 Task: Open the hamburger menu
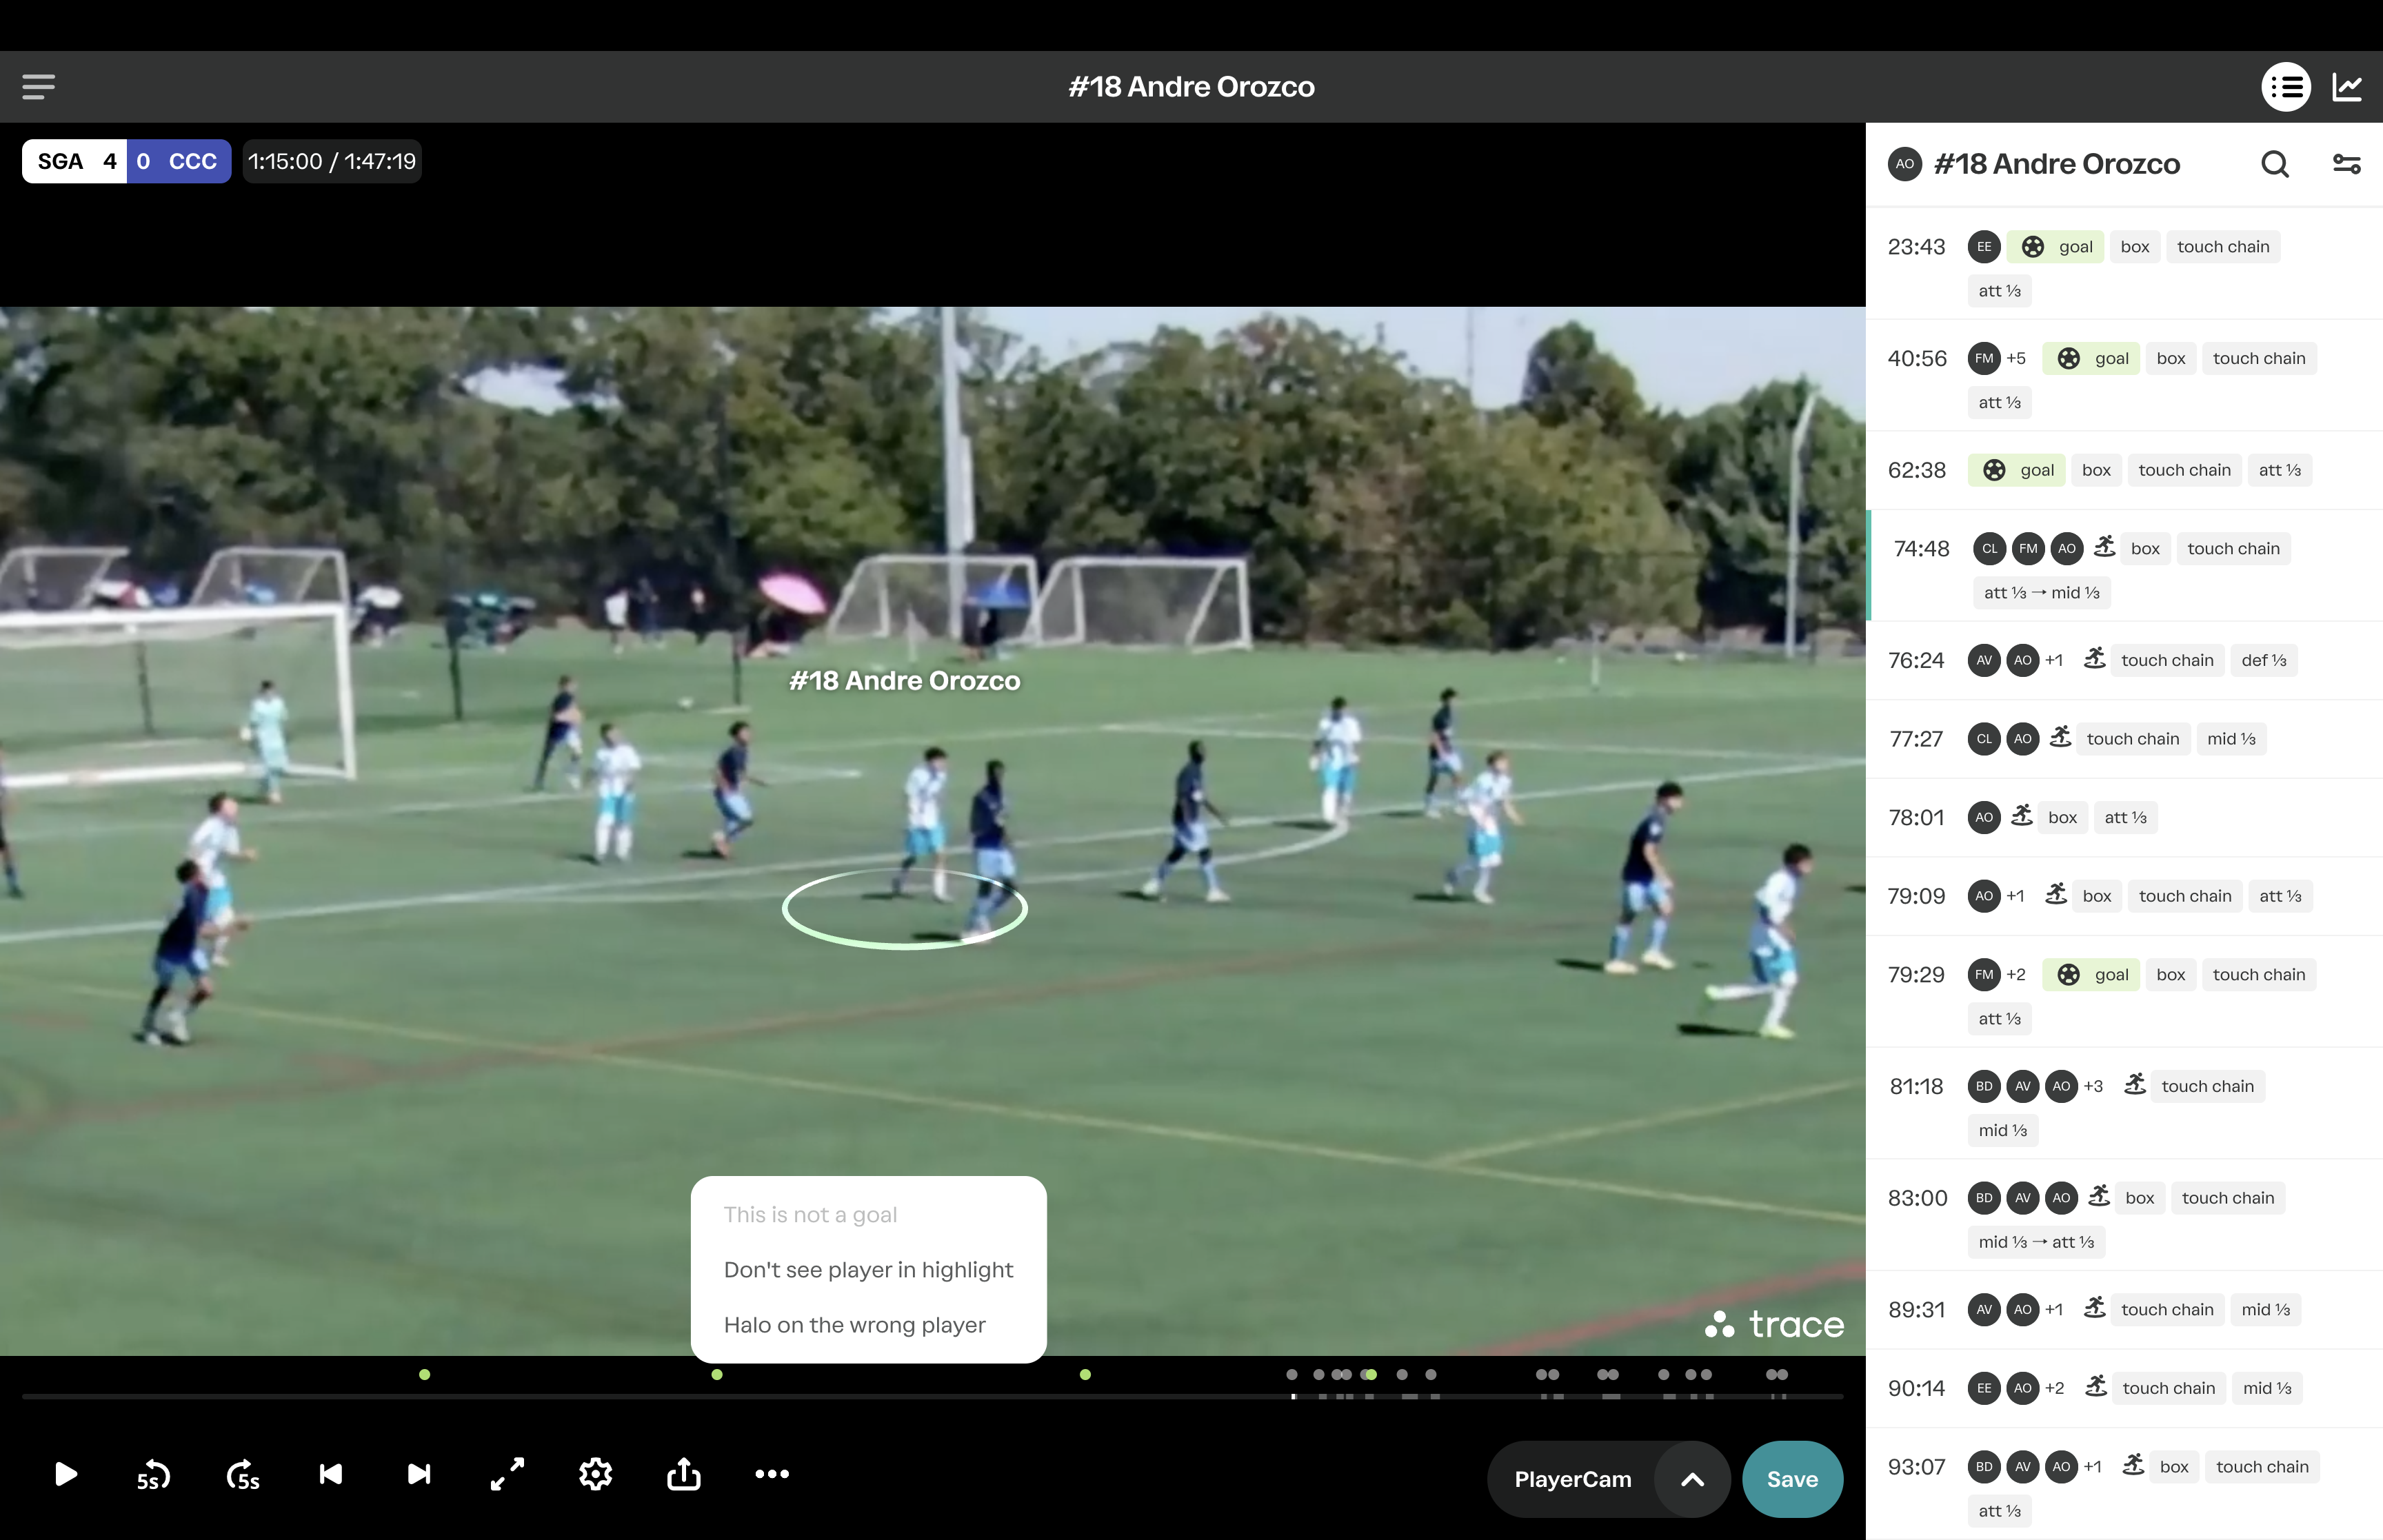(38, 87)
